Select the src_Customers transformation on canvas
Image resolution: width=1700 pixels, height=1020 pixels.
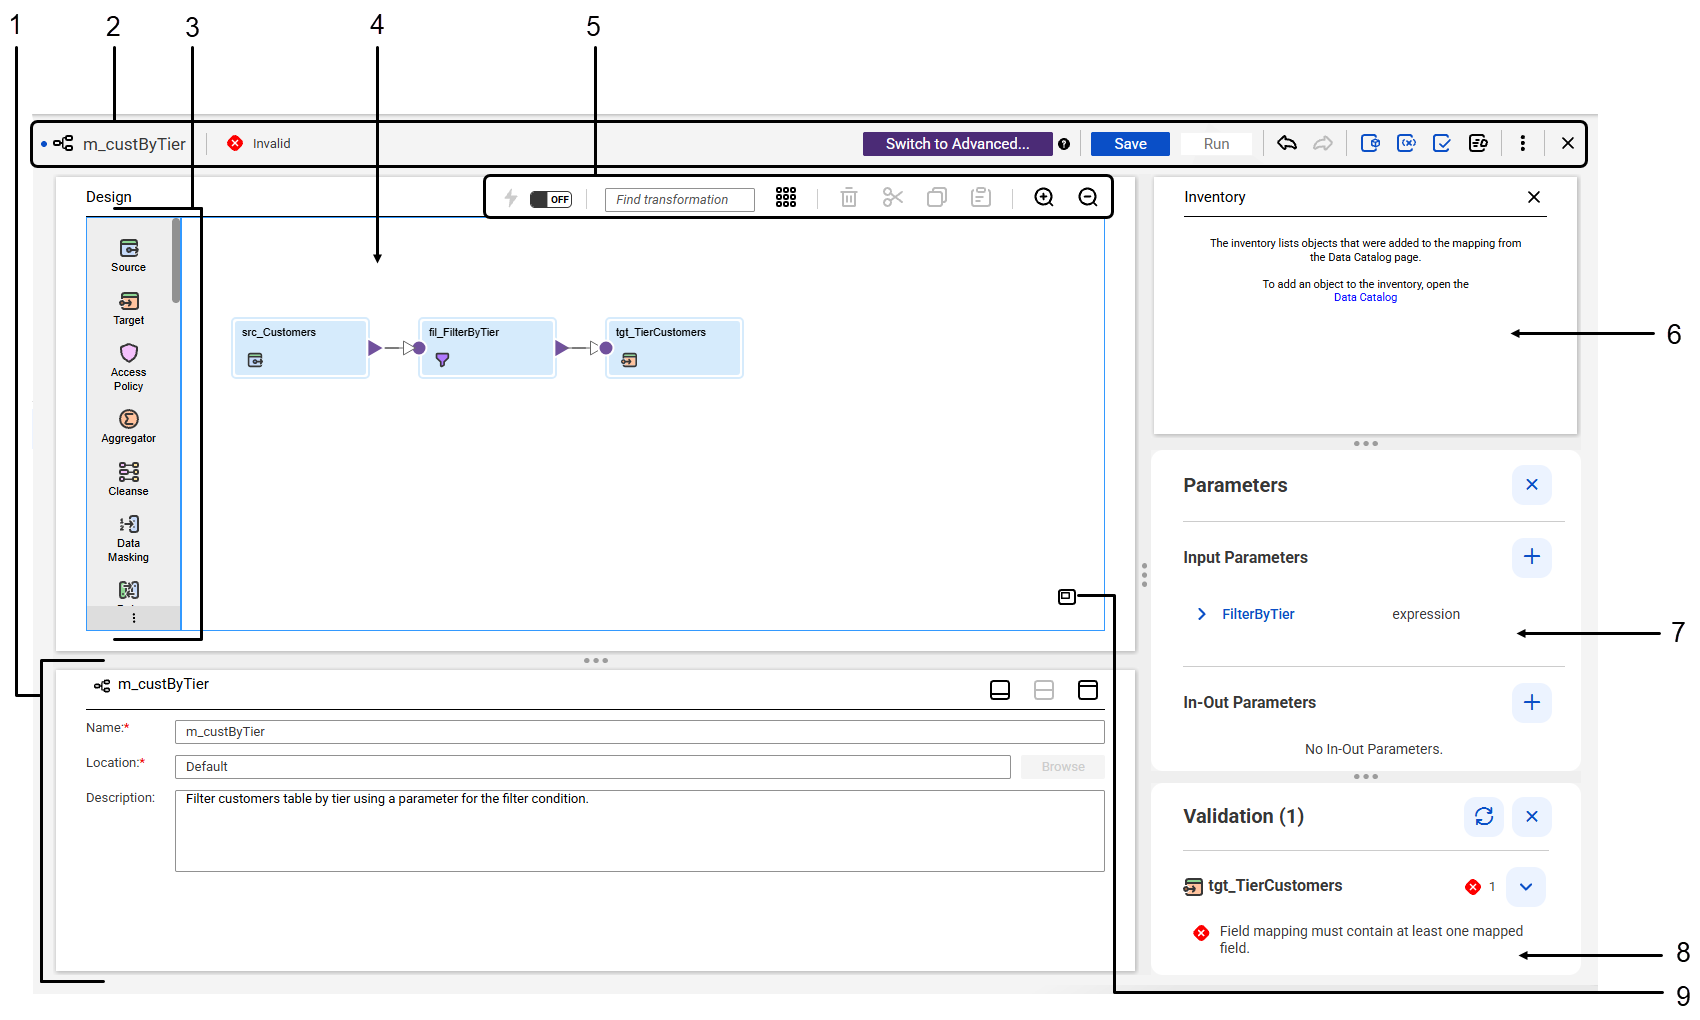[300, 348]
